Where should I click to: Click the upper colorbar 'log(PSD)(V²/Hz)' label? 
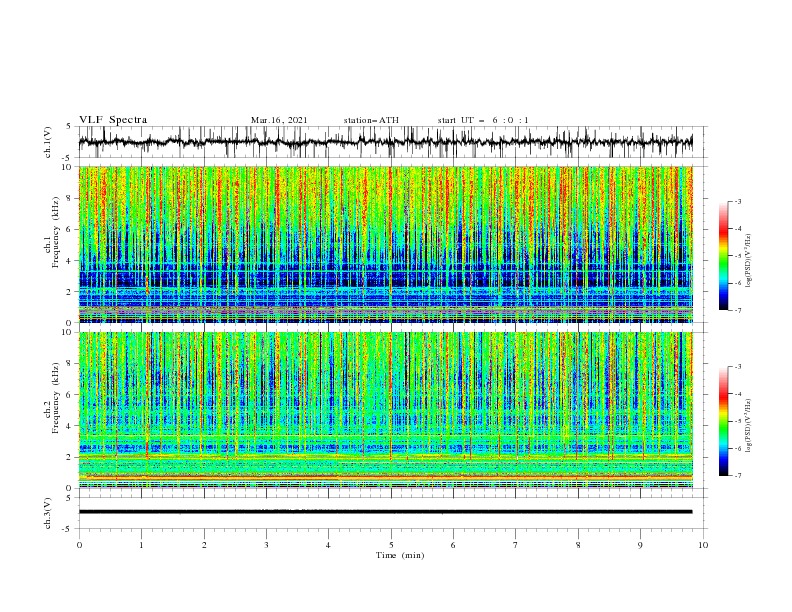[749, 261]
